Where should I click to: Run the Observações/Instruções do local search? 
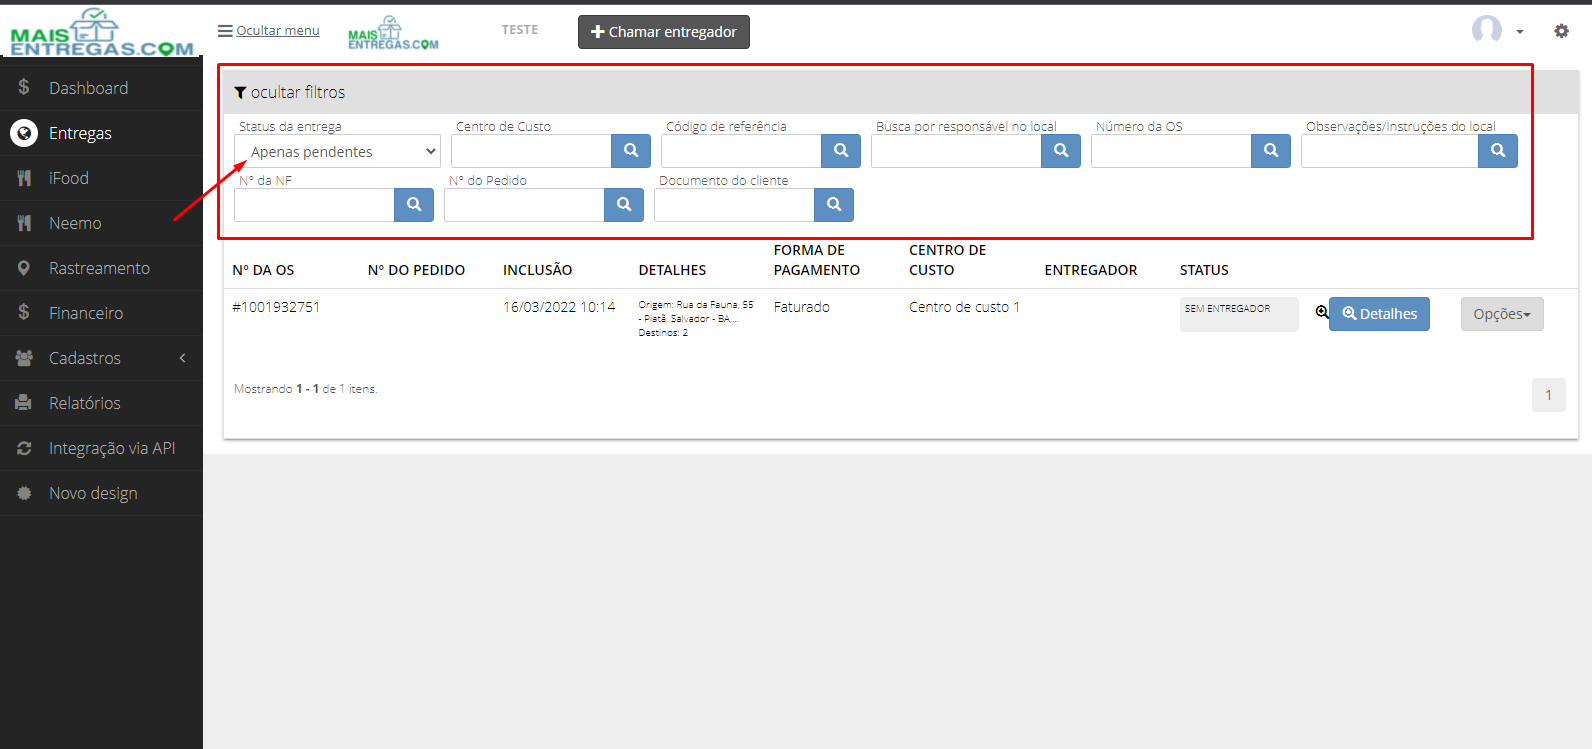(1498, 151)
